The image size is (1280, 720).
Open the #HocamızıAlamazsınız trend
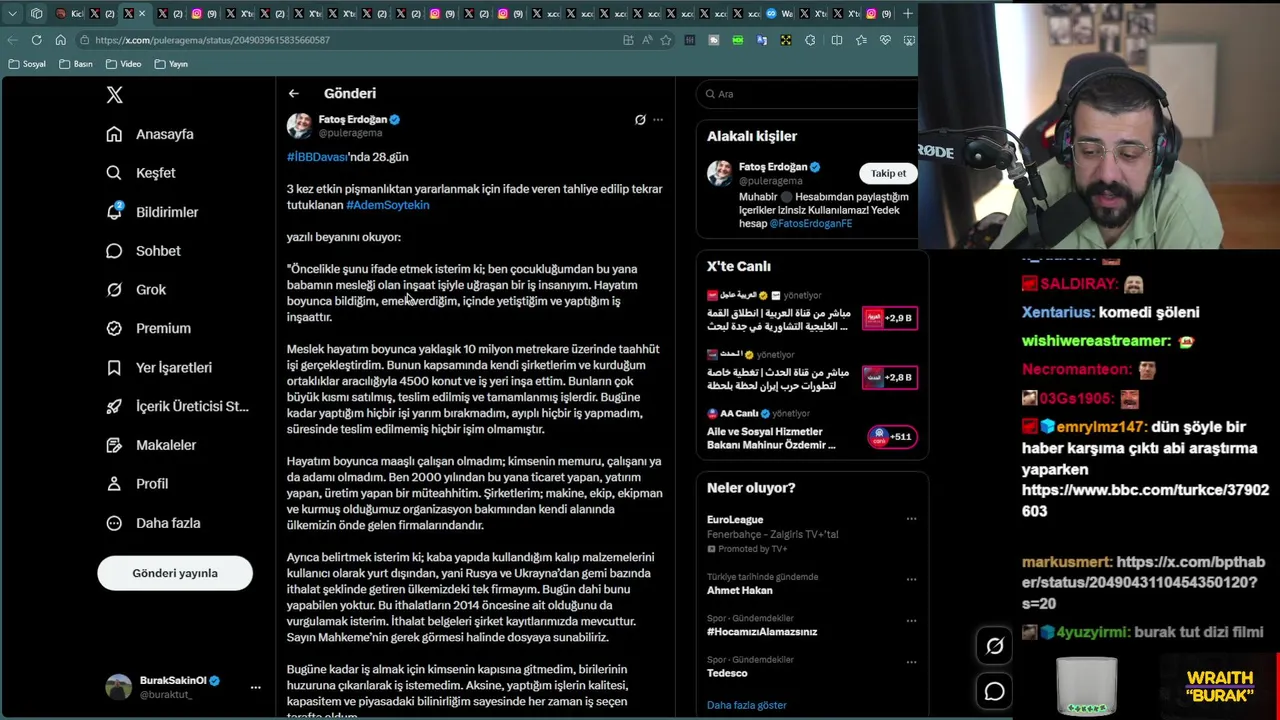point(762,632)
